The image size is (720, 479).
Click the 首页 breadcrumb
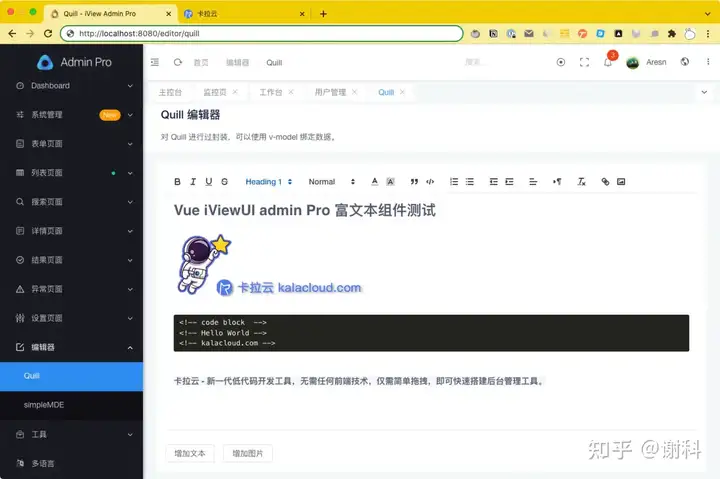(x=201, y=62)
